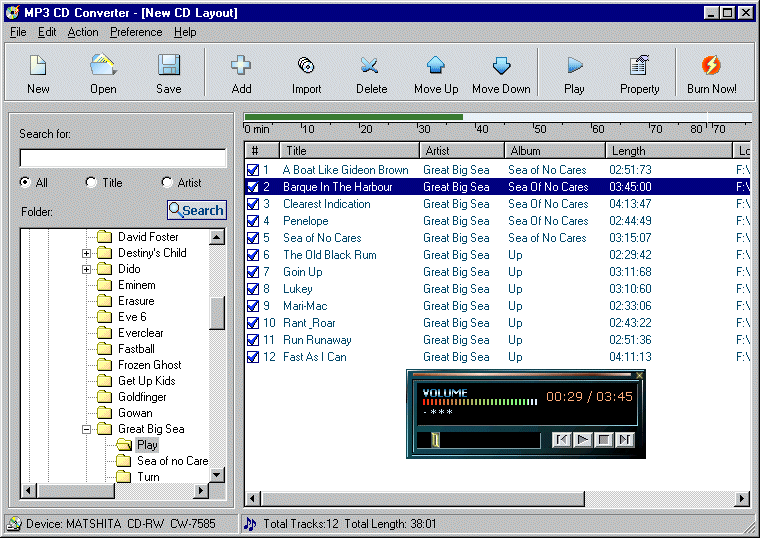Collapse the Great Big Sea folder
760x538 pixels.
click(x=87, y=429)
